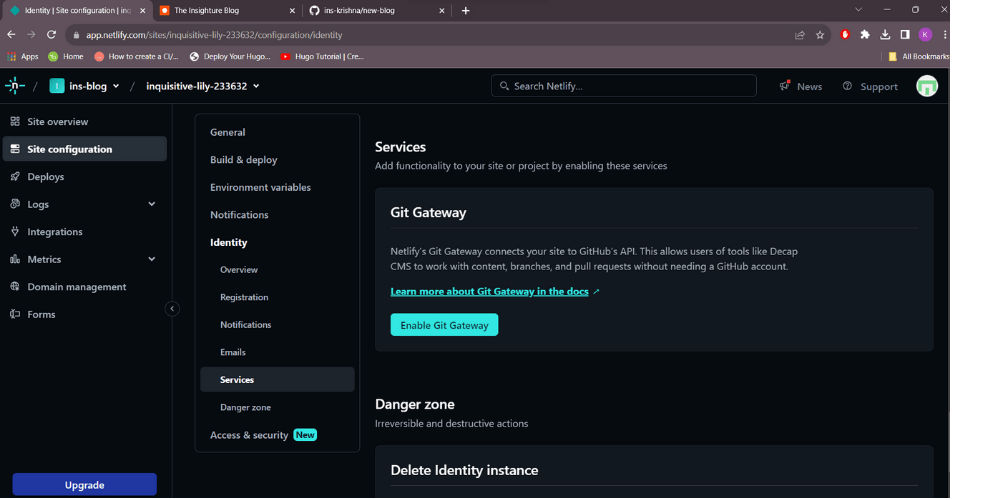Open the All Bookmarks folder

click(918, 56)
